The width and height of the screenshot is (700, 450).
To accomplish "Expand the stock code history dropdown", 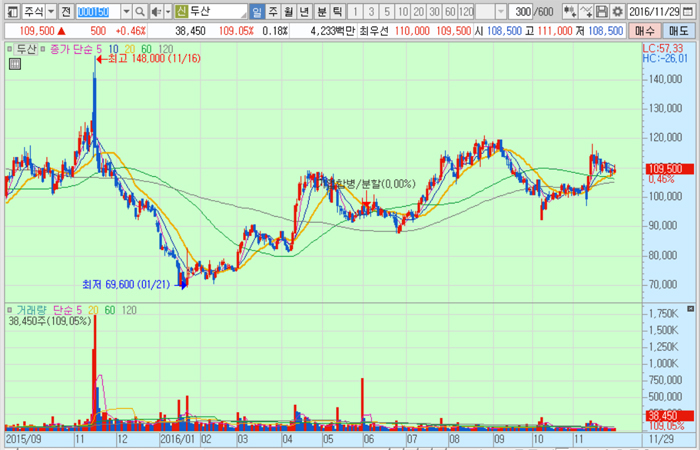I will (x=125, y=11).
